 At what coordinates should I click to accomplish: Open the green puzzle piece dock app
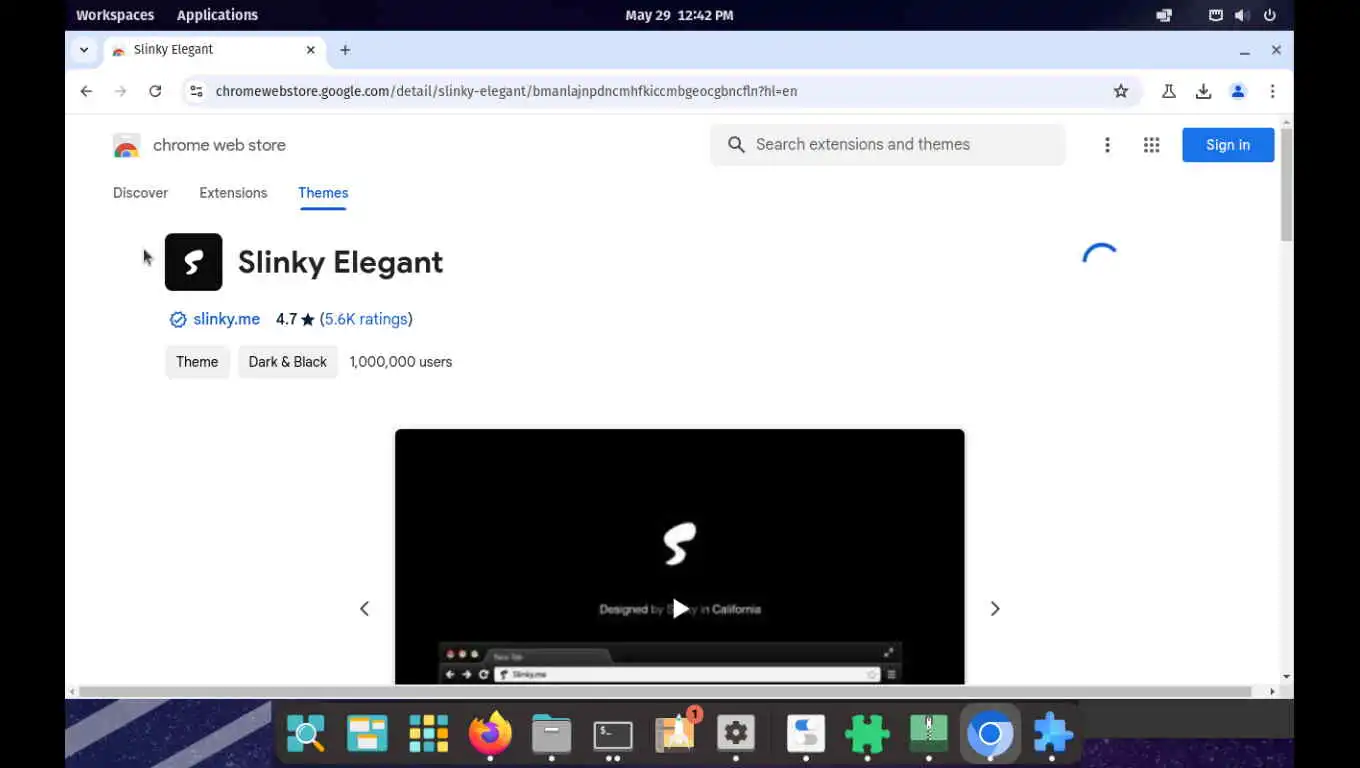pos(867,735)
